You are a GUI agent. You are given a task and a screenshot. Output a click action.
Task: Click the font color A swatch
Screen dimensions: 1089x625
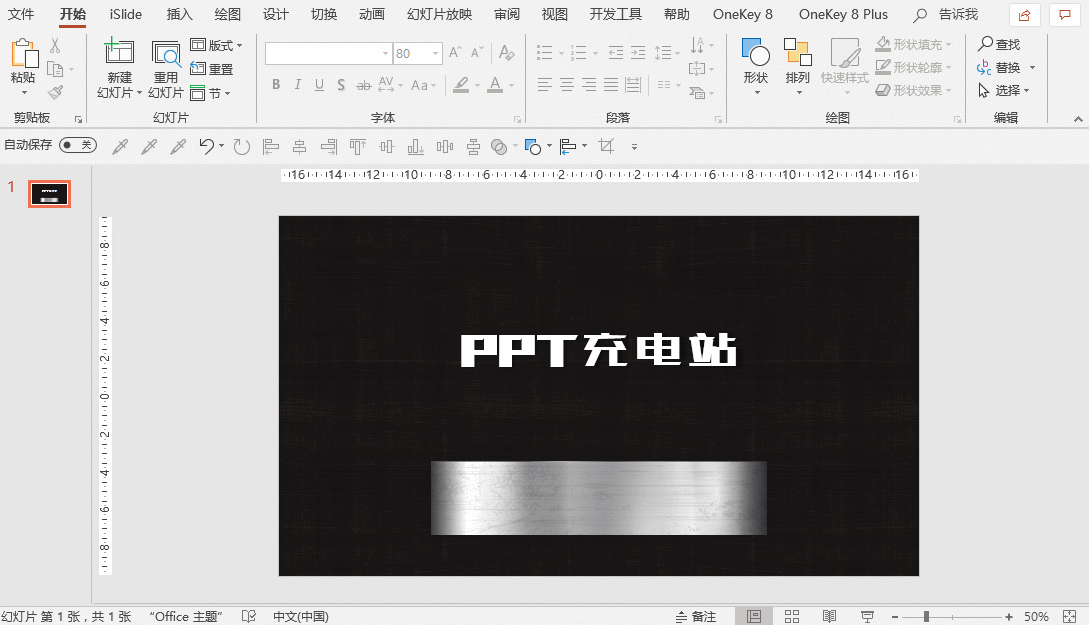click(494, 85)
